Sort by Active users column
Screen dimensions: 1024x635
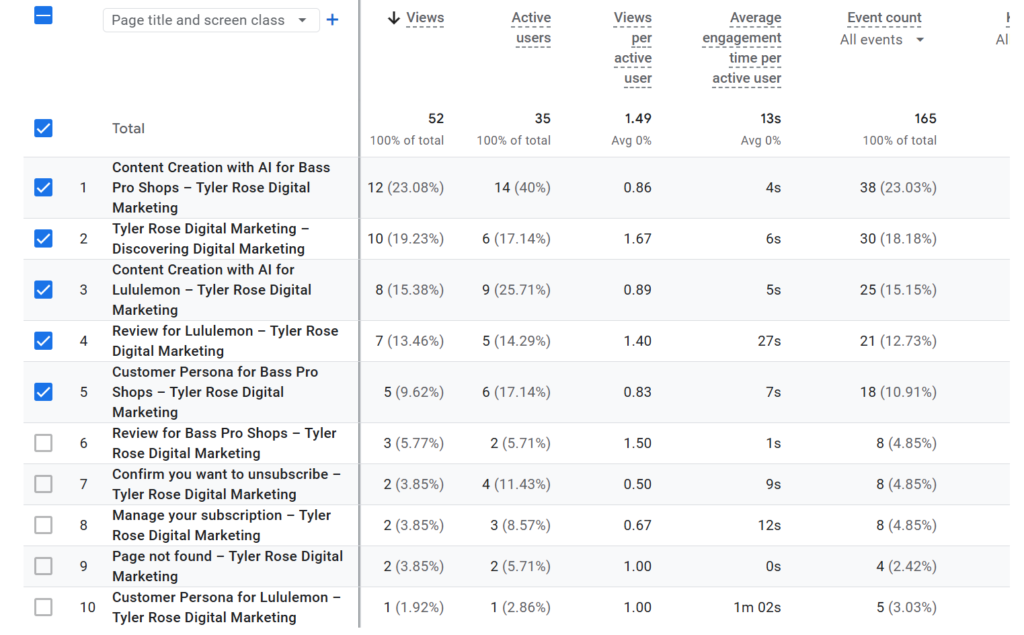[x=530, y=28]
